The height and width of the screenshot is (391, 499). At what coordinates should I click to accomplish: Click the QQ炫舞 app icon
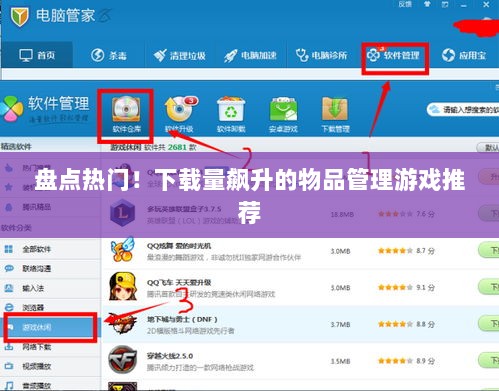click(122, 249)
